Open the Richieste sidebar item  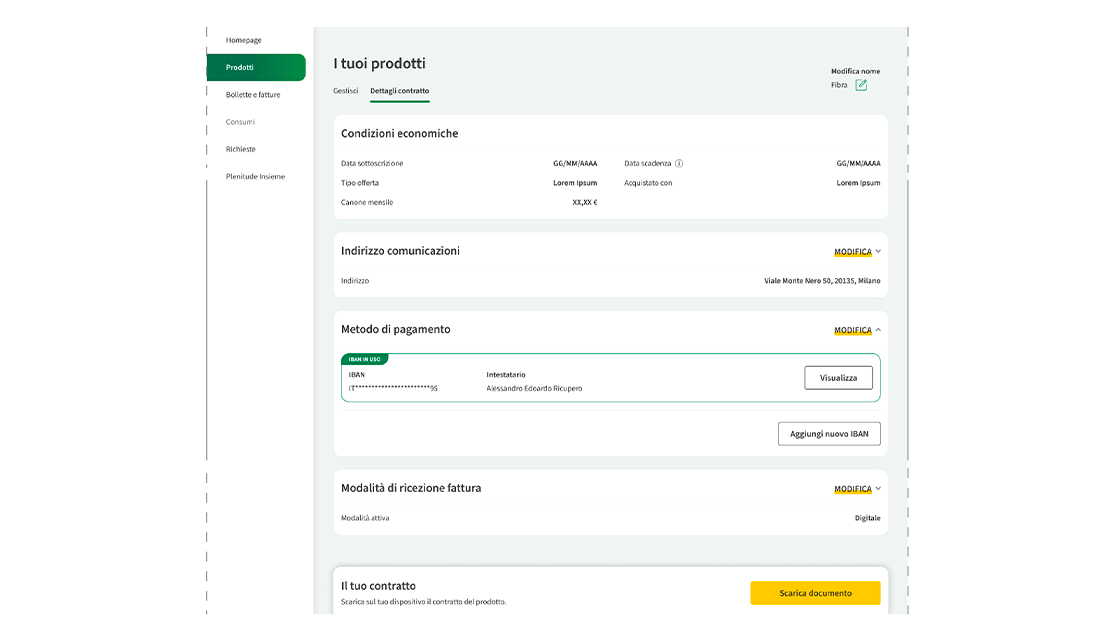coord(241,149)
